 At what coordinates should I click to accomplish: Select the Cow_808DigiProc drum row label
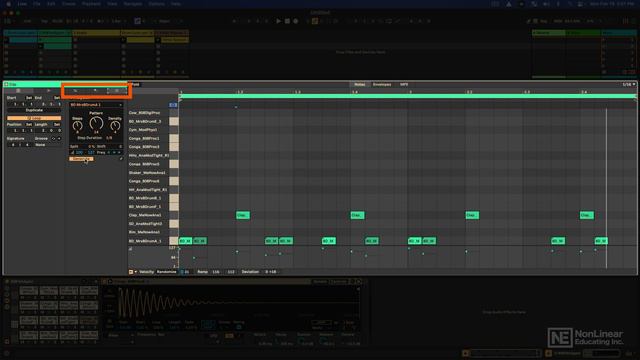(144, 113)
